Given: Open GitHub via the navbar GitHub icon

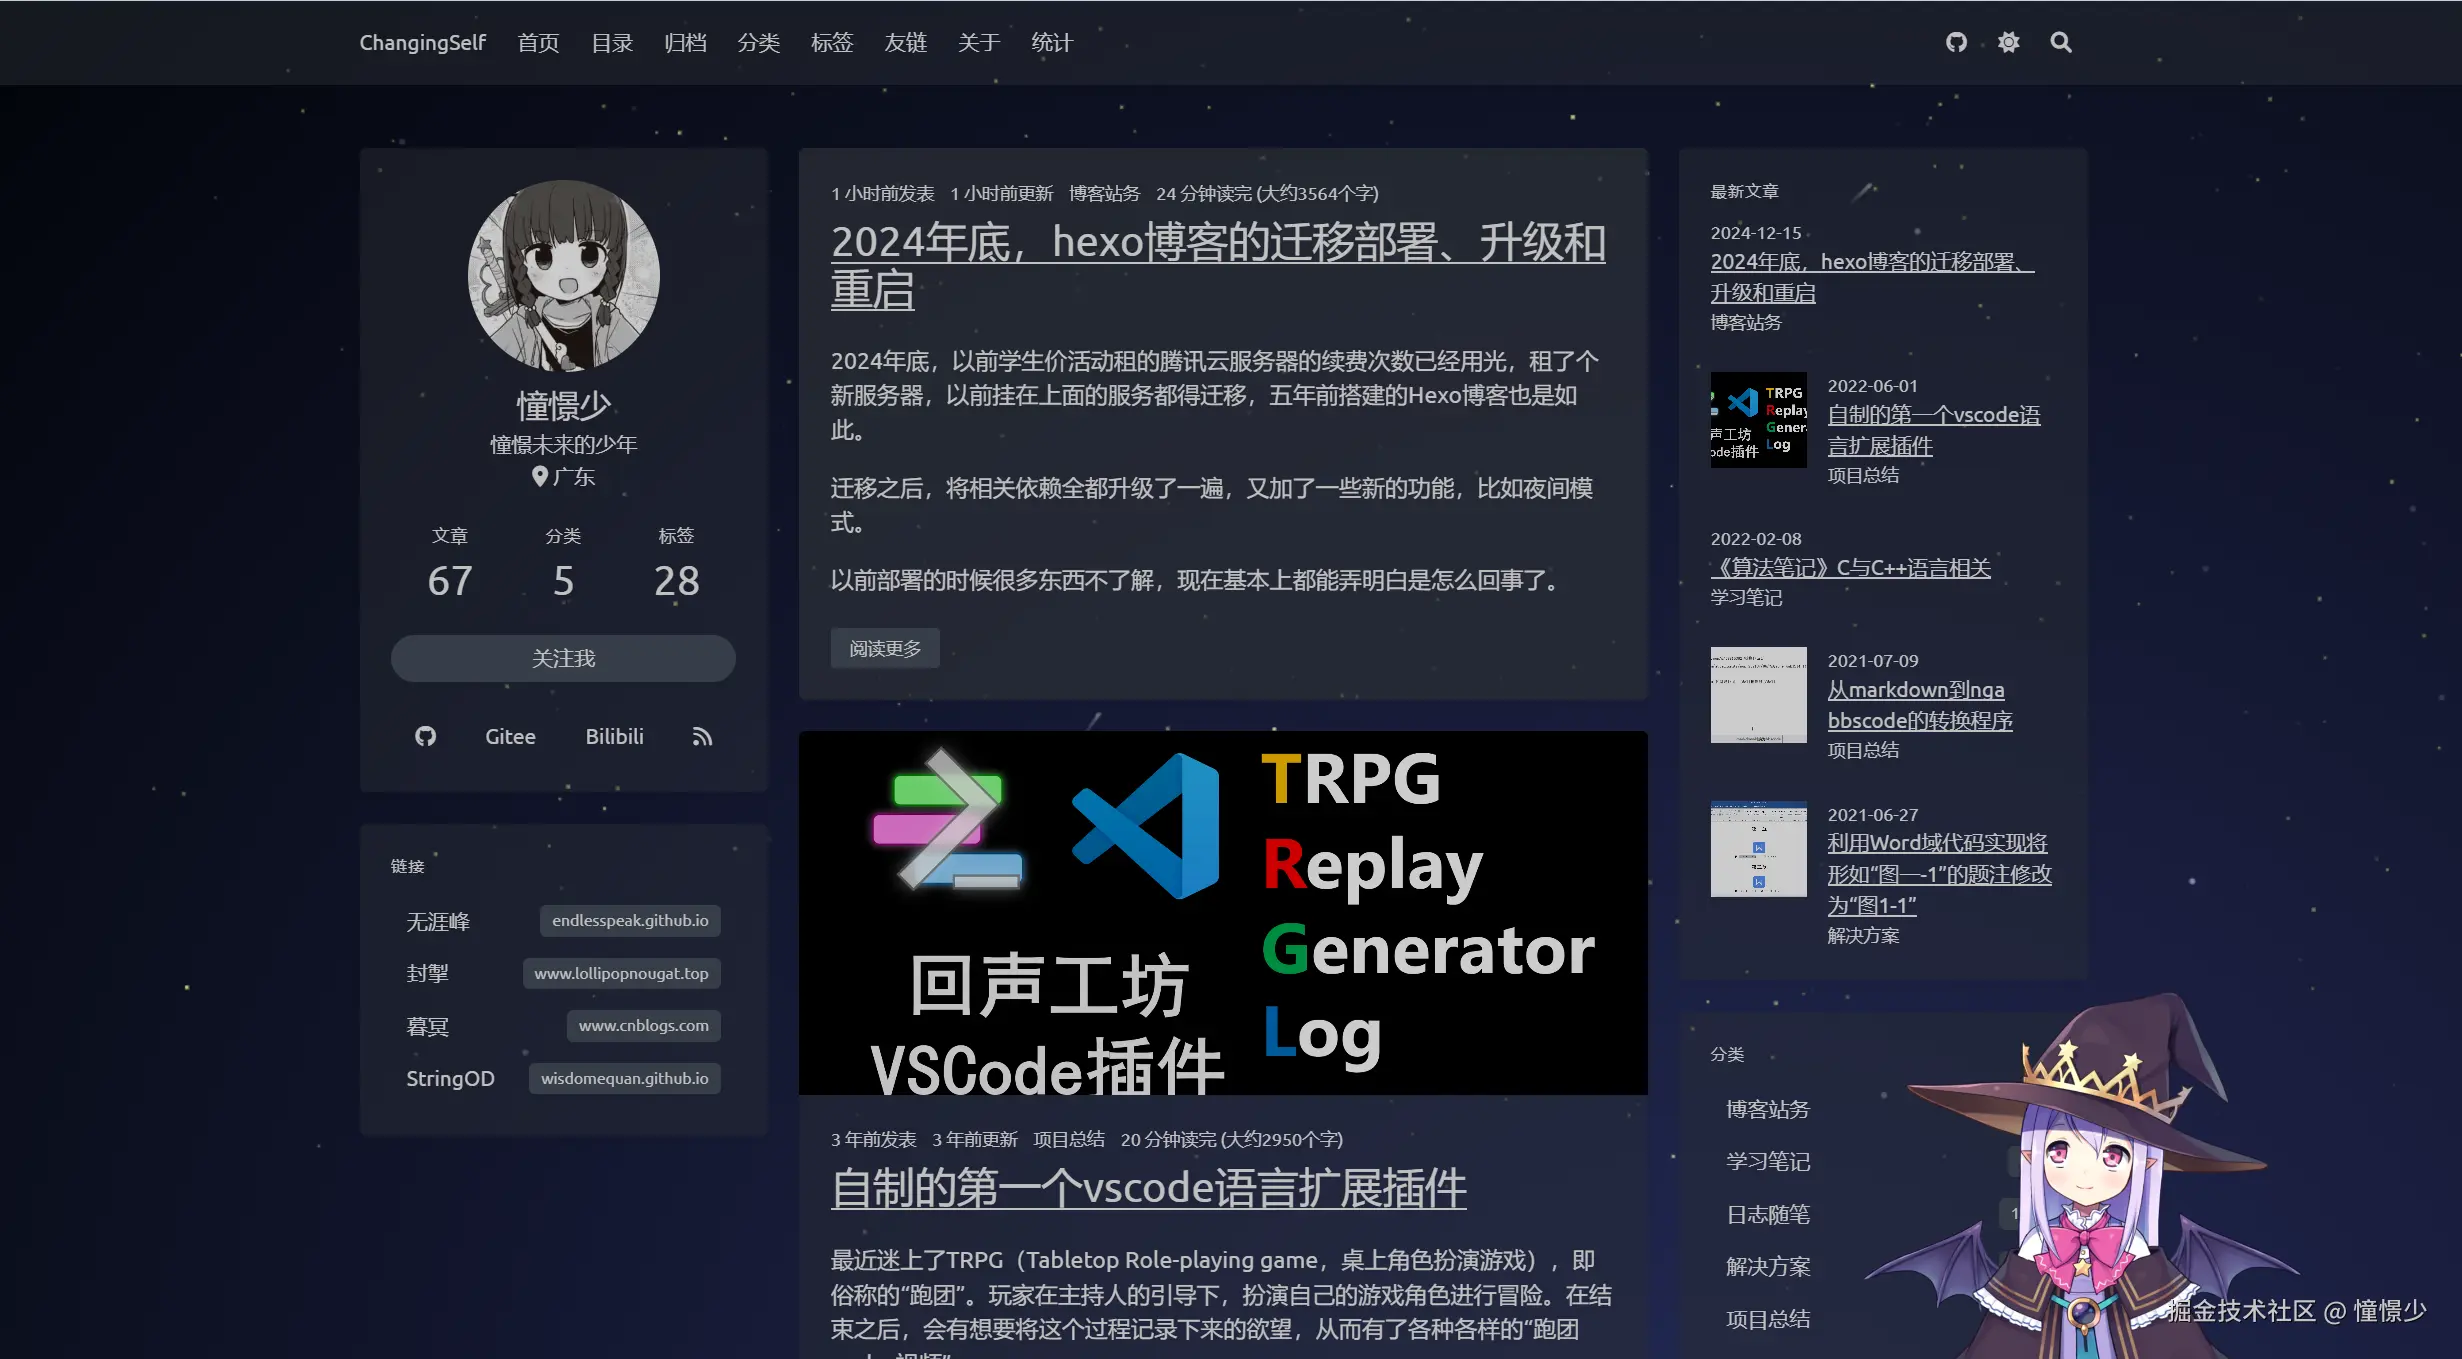Looking at the screenshot, I should pyautogui.click(x=1955, y=42).
